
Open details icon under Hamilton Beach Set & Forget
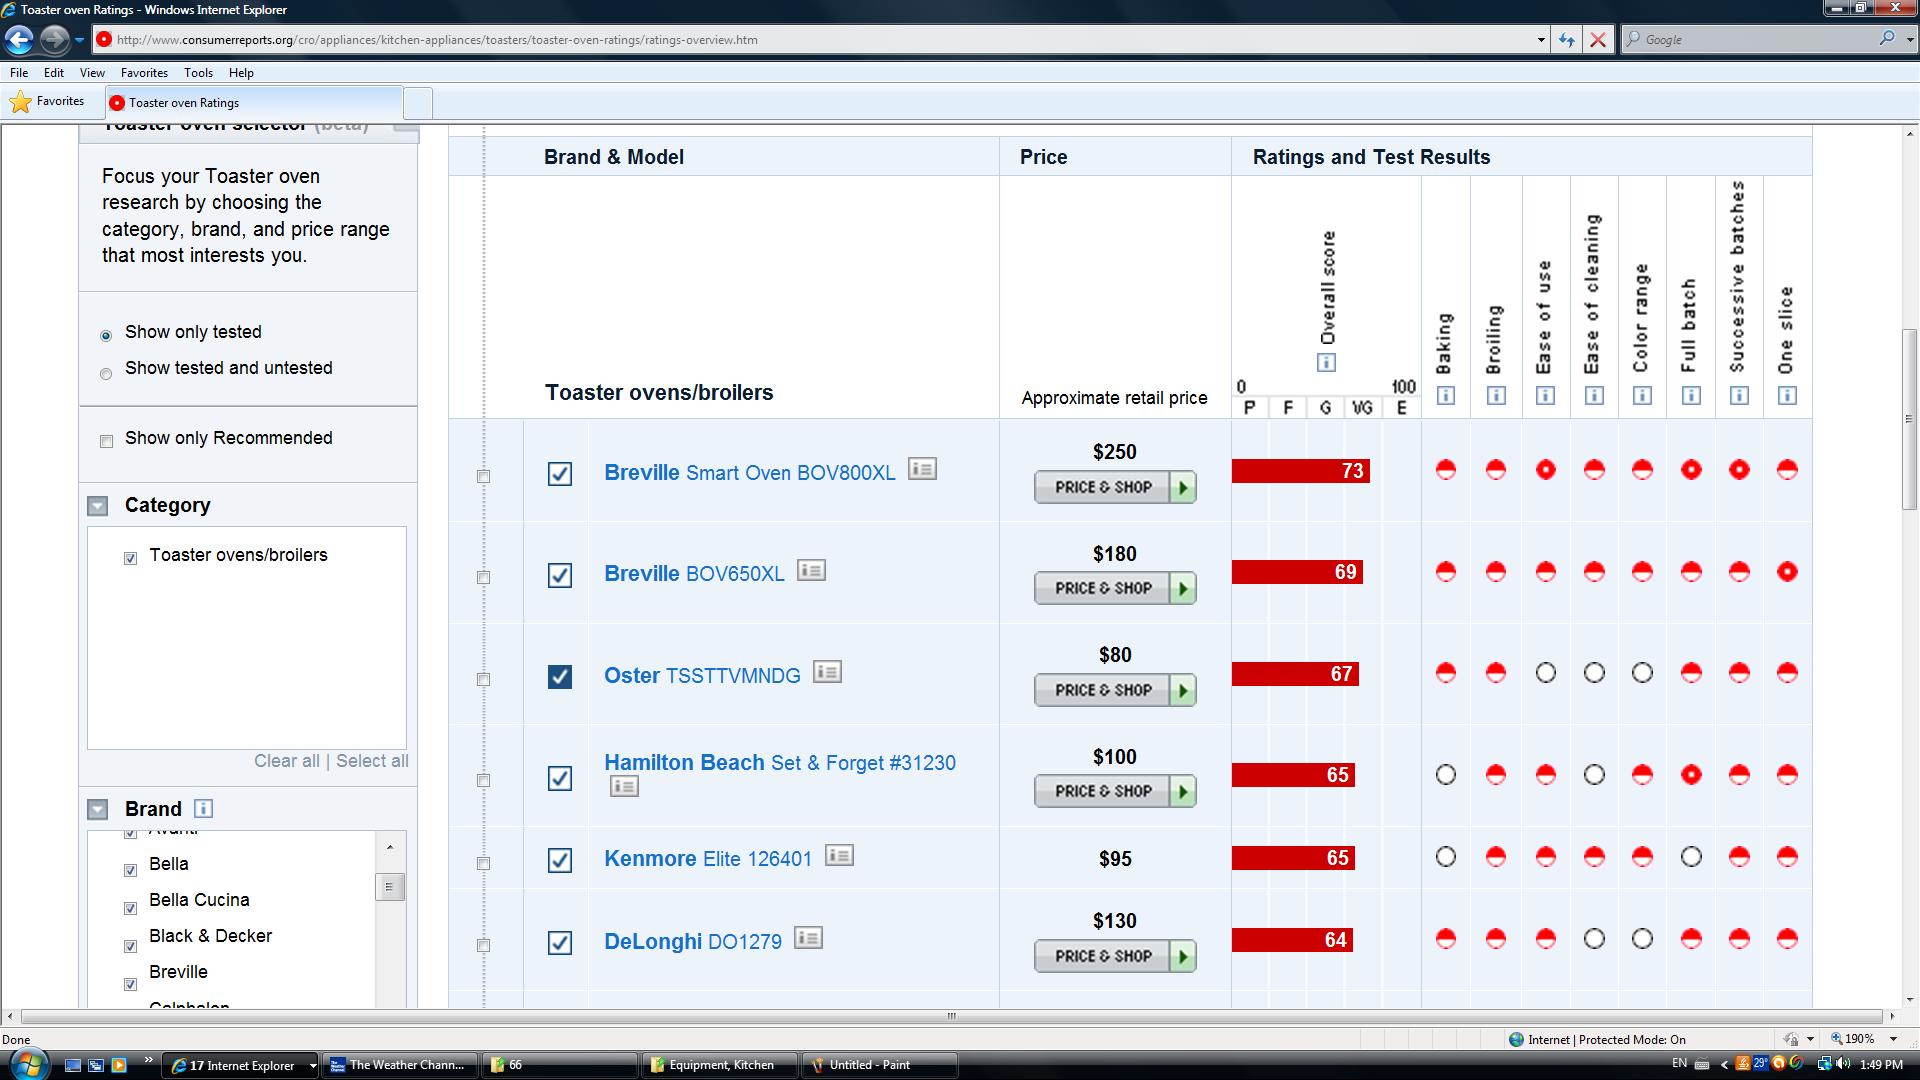[x=624, y=787]
